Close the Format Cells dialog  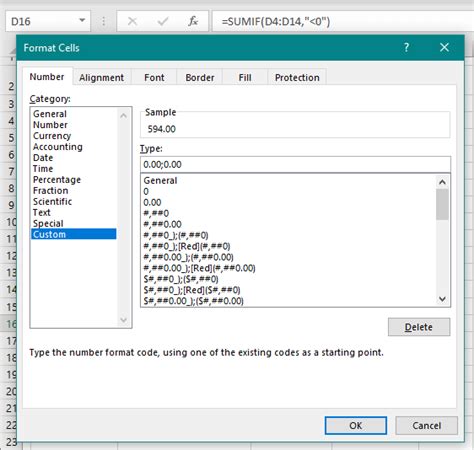pyautogui.click(x=444, y=47)
